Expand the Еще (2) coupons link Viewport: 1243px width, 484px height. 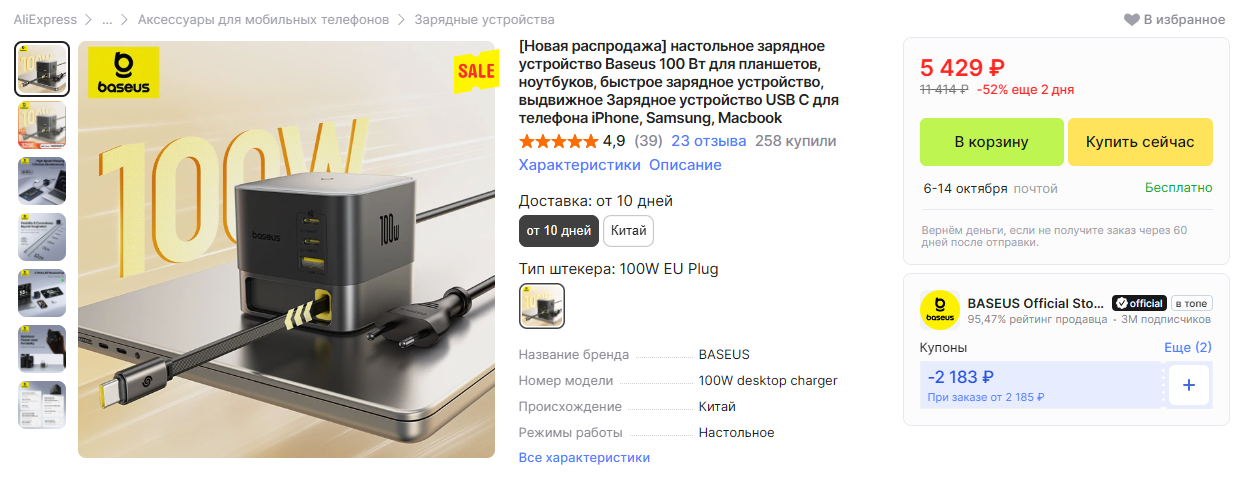click(x=1188, y=347)
